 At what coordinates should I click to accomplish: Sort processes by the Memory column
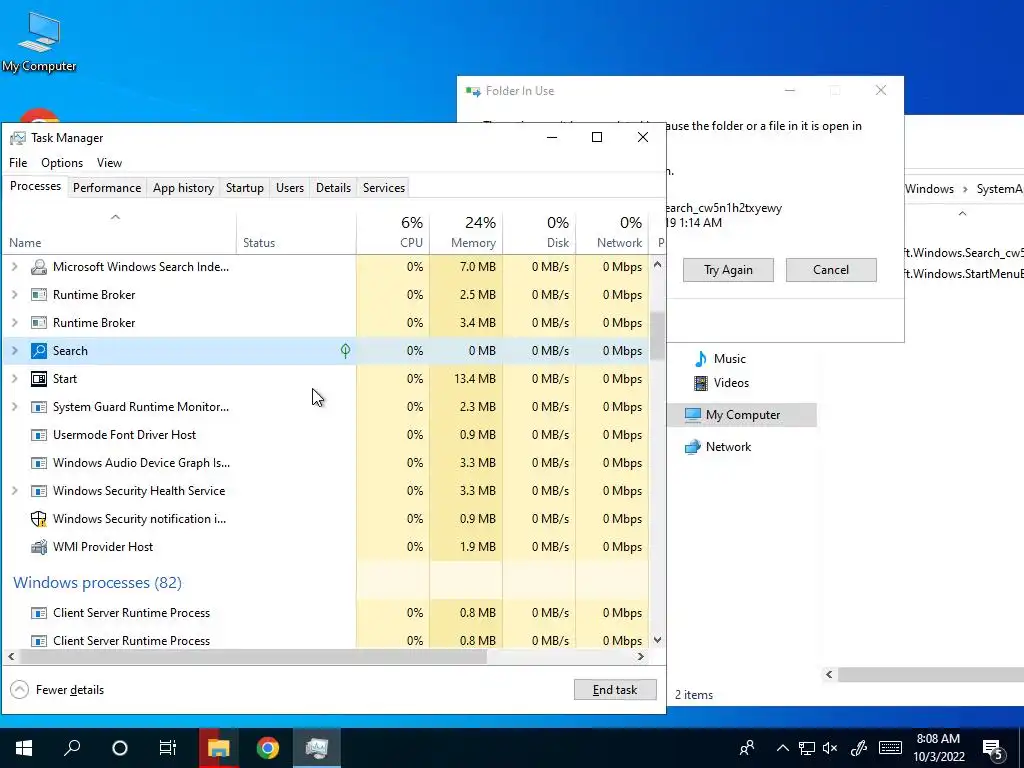466,232
